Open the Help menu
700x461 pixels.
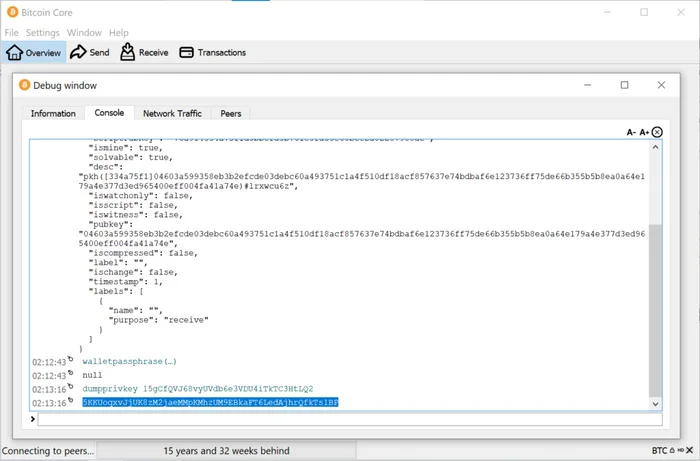pos(119,33)
